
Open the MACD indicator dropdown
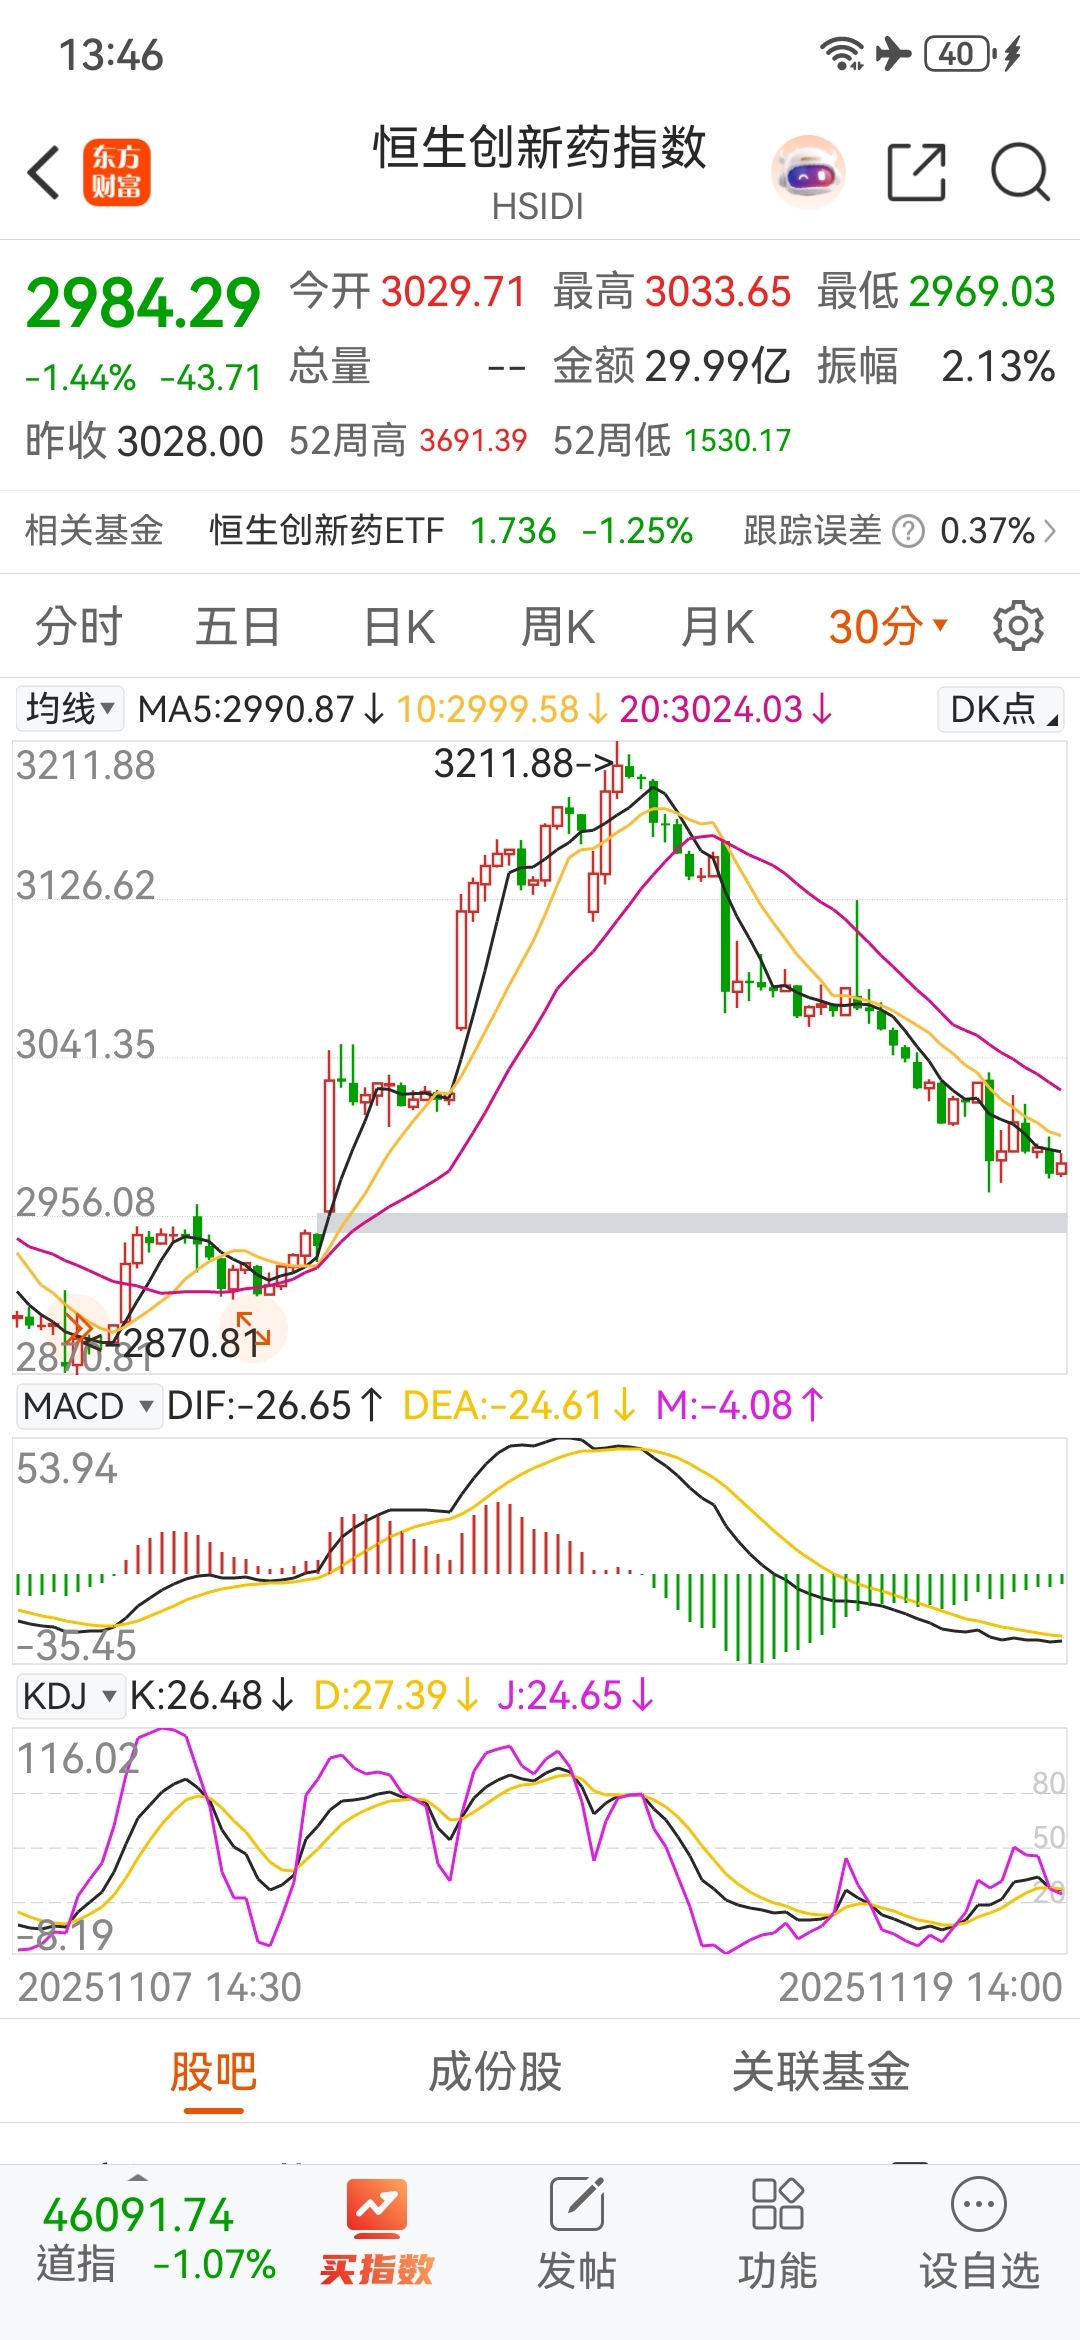[88, 1406]
